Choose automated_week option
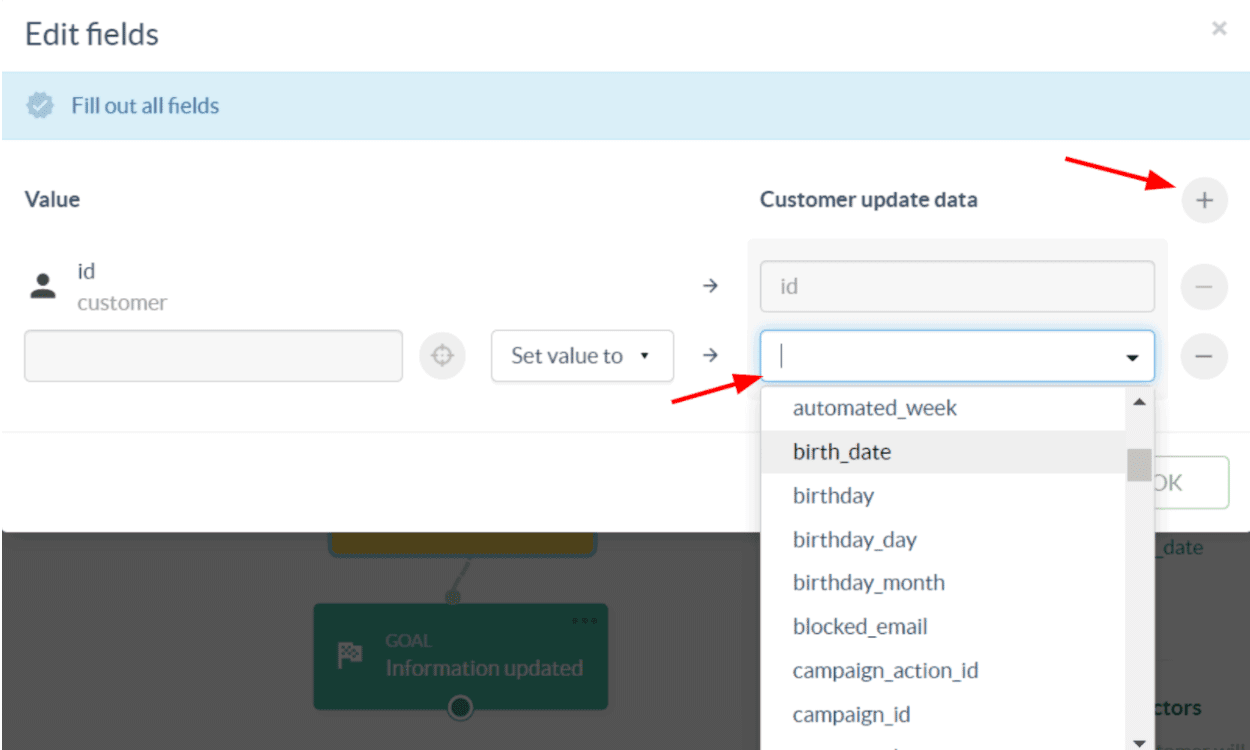The height and width of the screenshot is (750, 1250). (874, 408)
